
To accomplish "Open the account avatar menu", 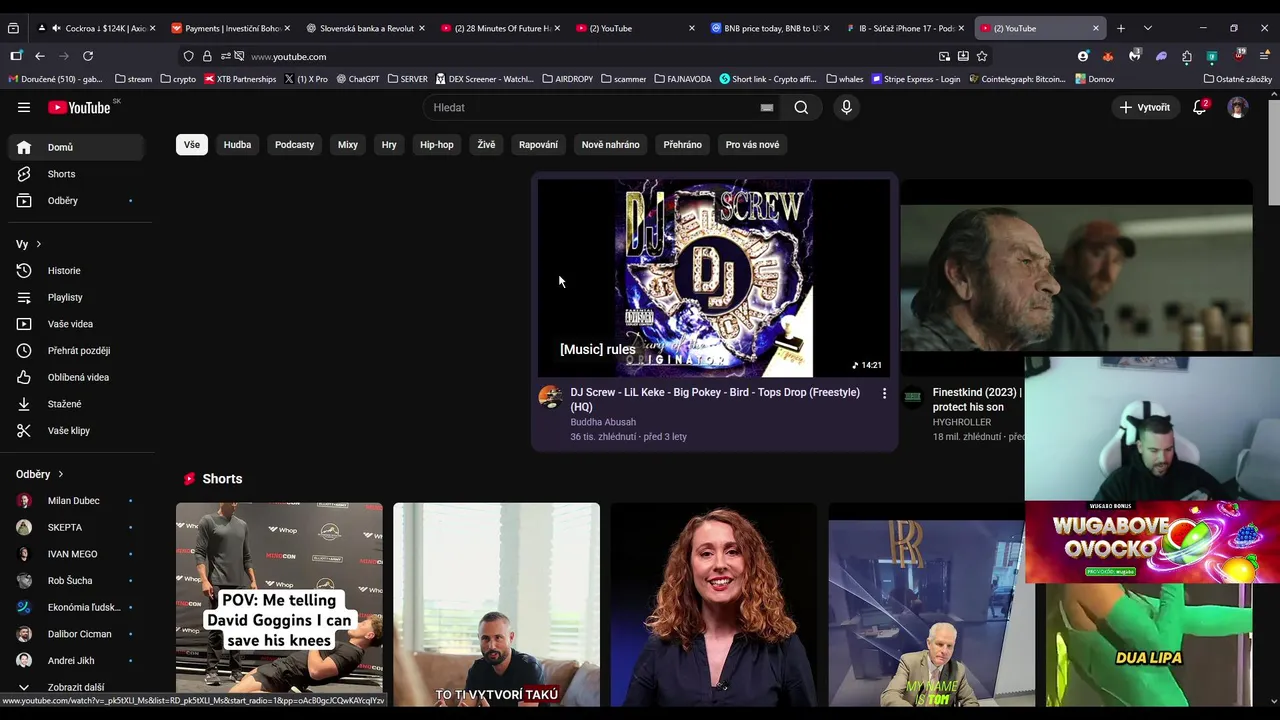I will (1238, 107).
